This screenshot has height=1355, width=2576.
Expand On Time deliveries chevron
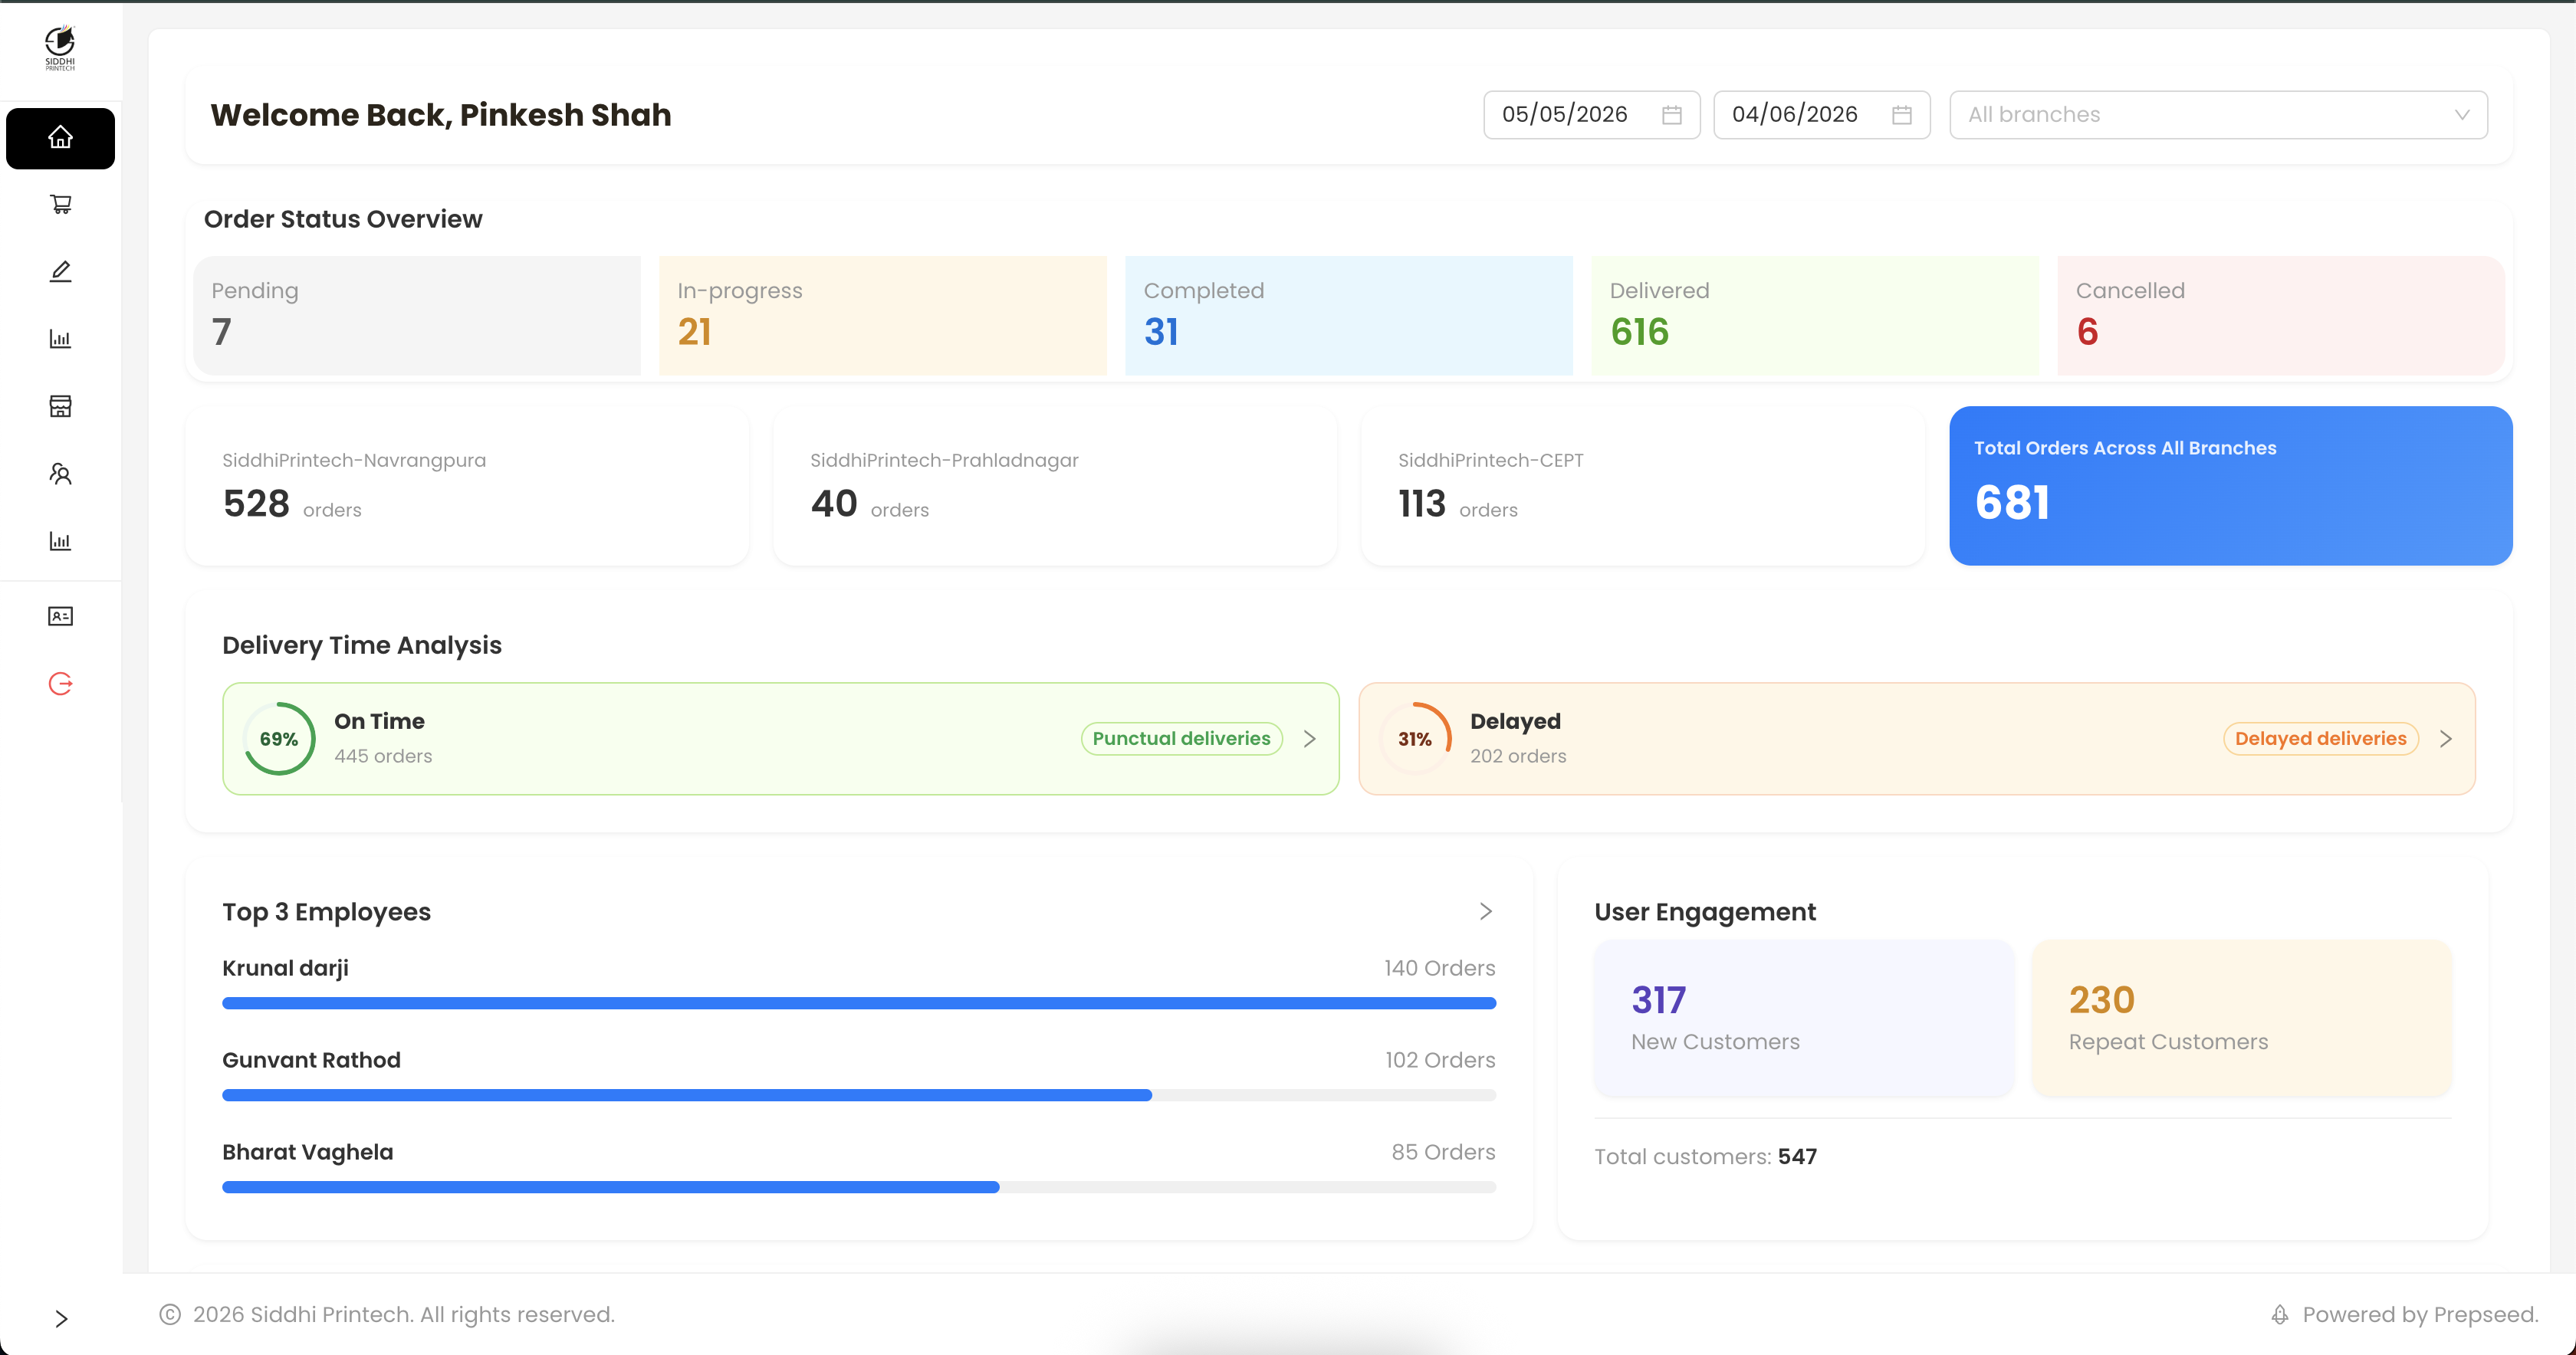[x=1309, y=739]
